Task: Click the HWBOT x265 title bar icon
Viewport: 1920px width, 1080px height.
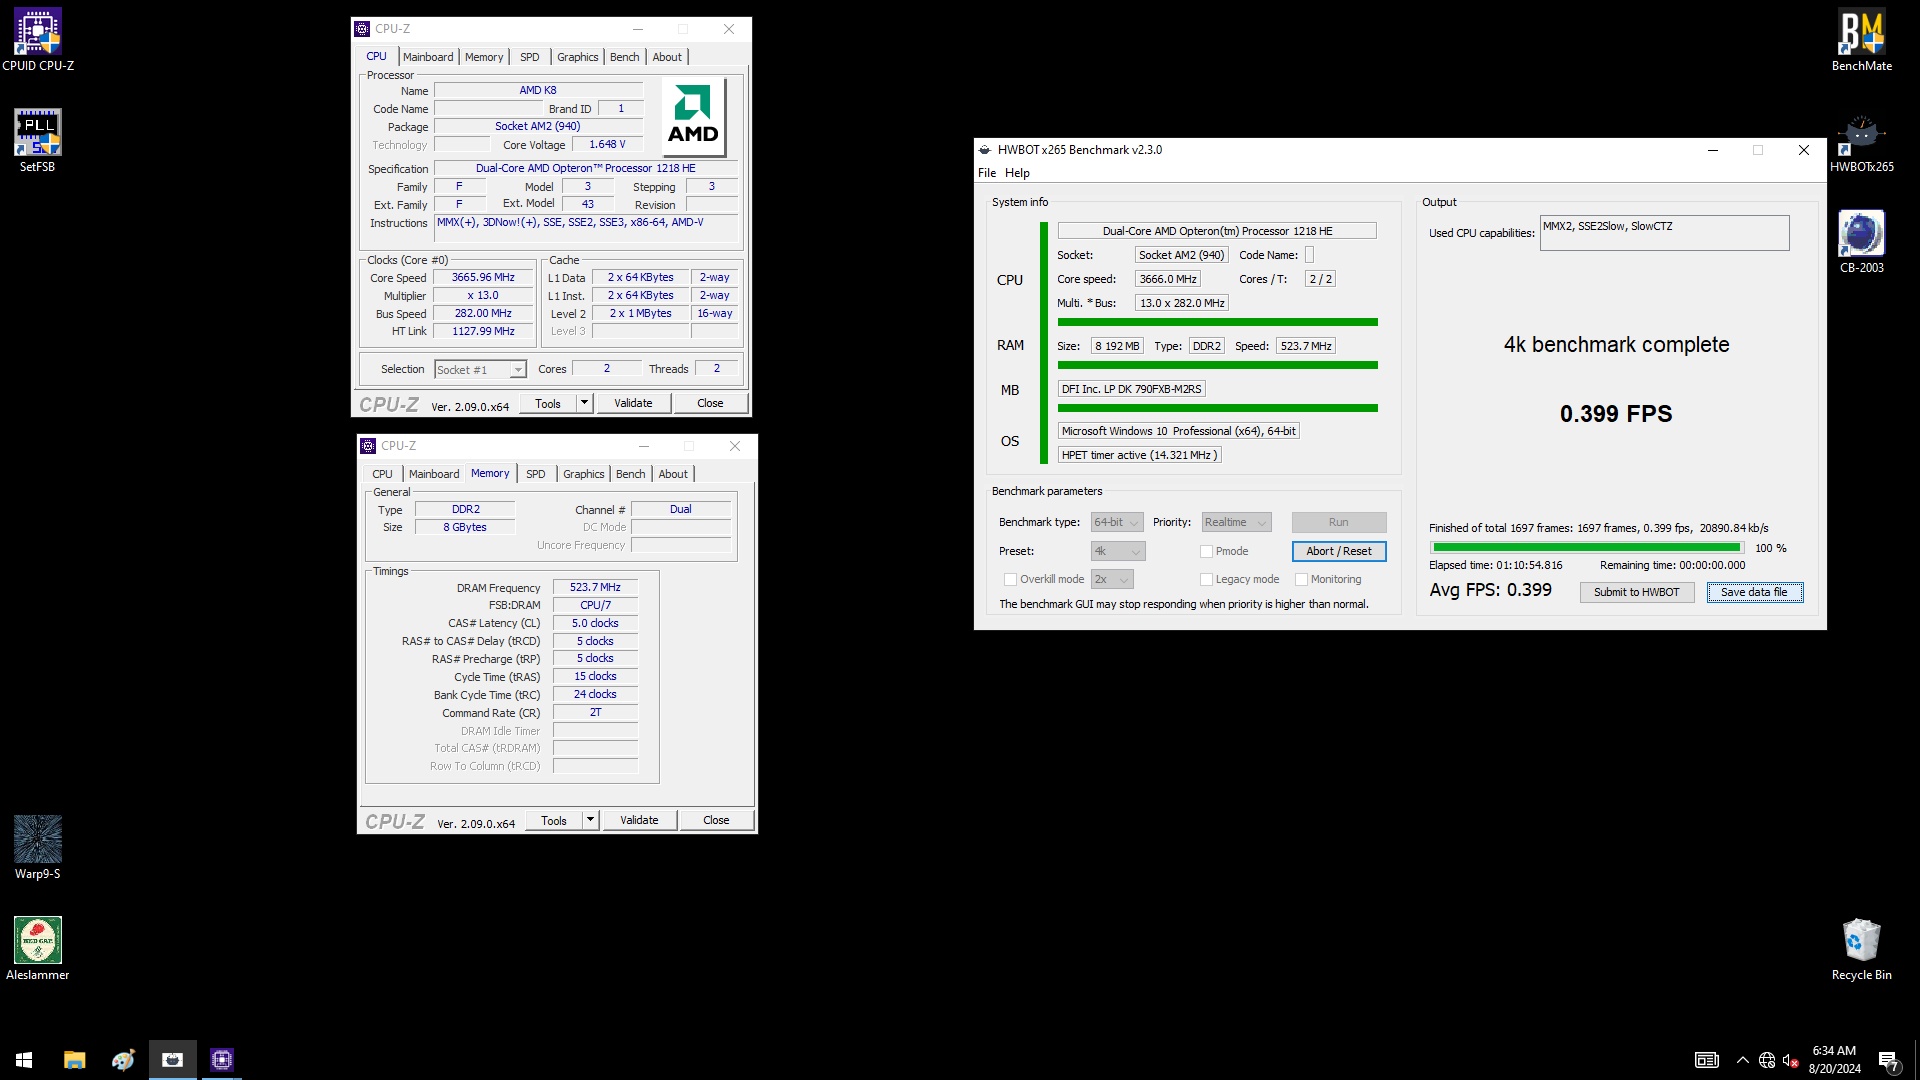Action: coord(985,150)
